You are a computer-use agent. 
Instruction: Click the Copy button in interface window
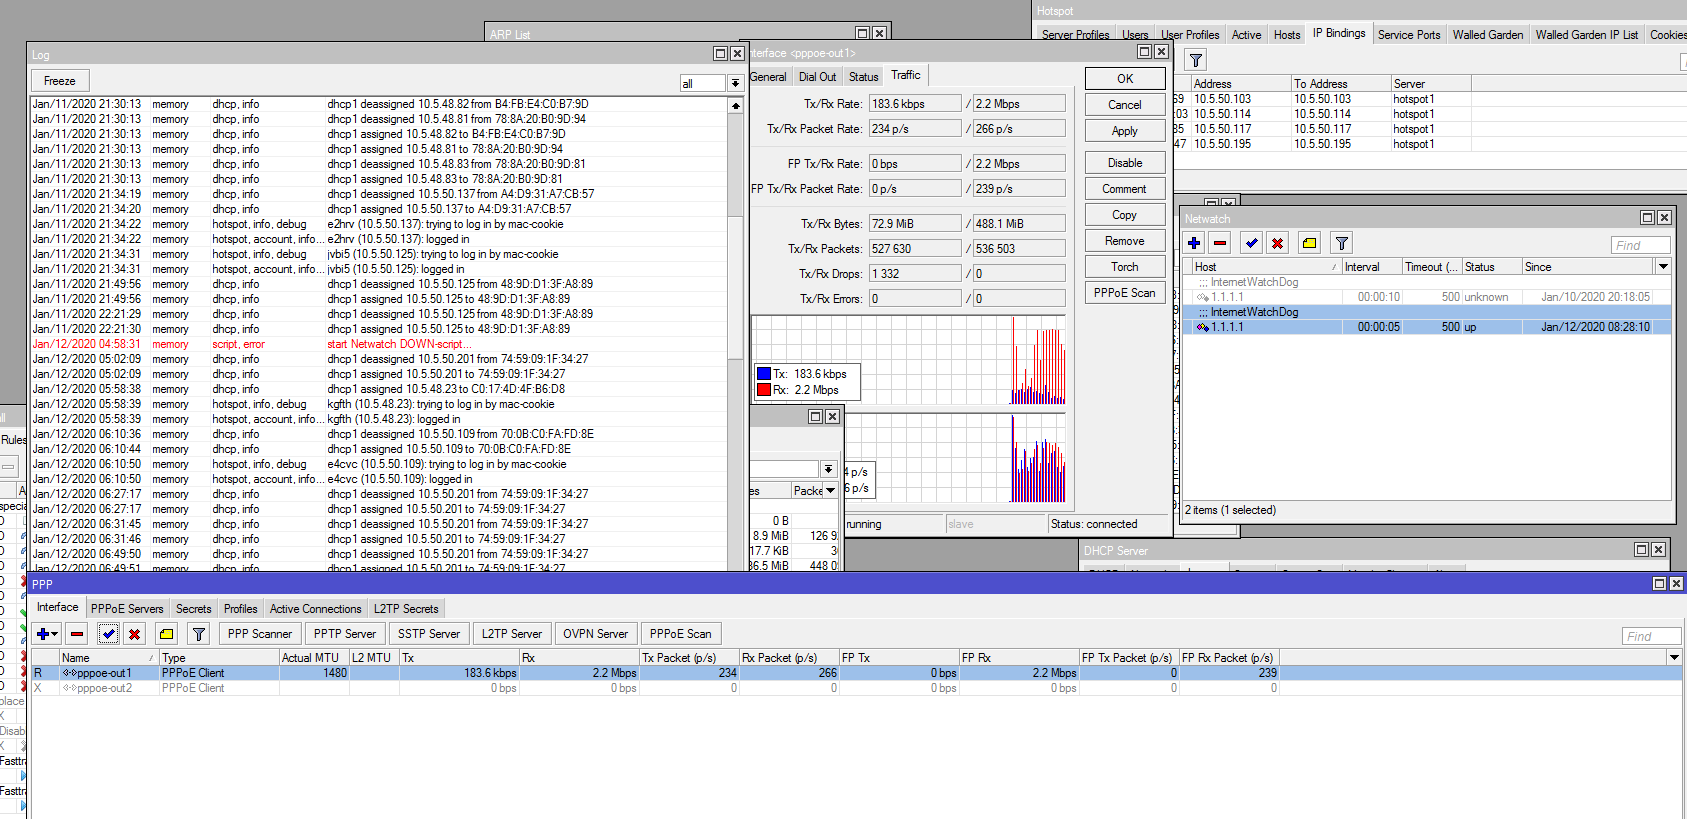[x=1125, y=215]
